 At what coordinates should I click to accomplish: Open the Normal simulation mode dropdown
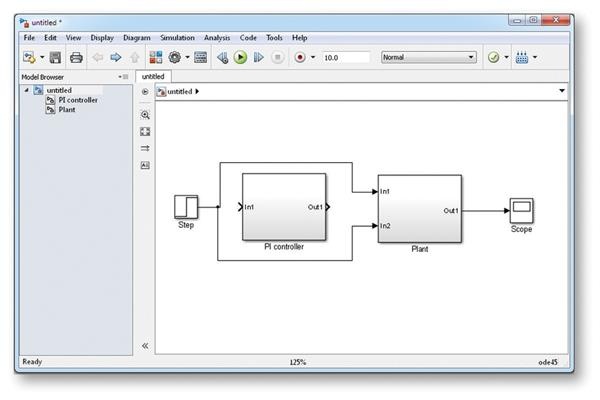point(428,58)
